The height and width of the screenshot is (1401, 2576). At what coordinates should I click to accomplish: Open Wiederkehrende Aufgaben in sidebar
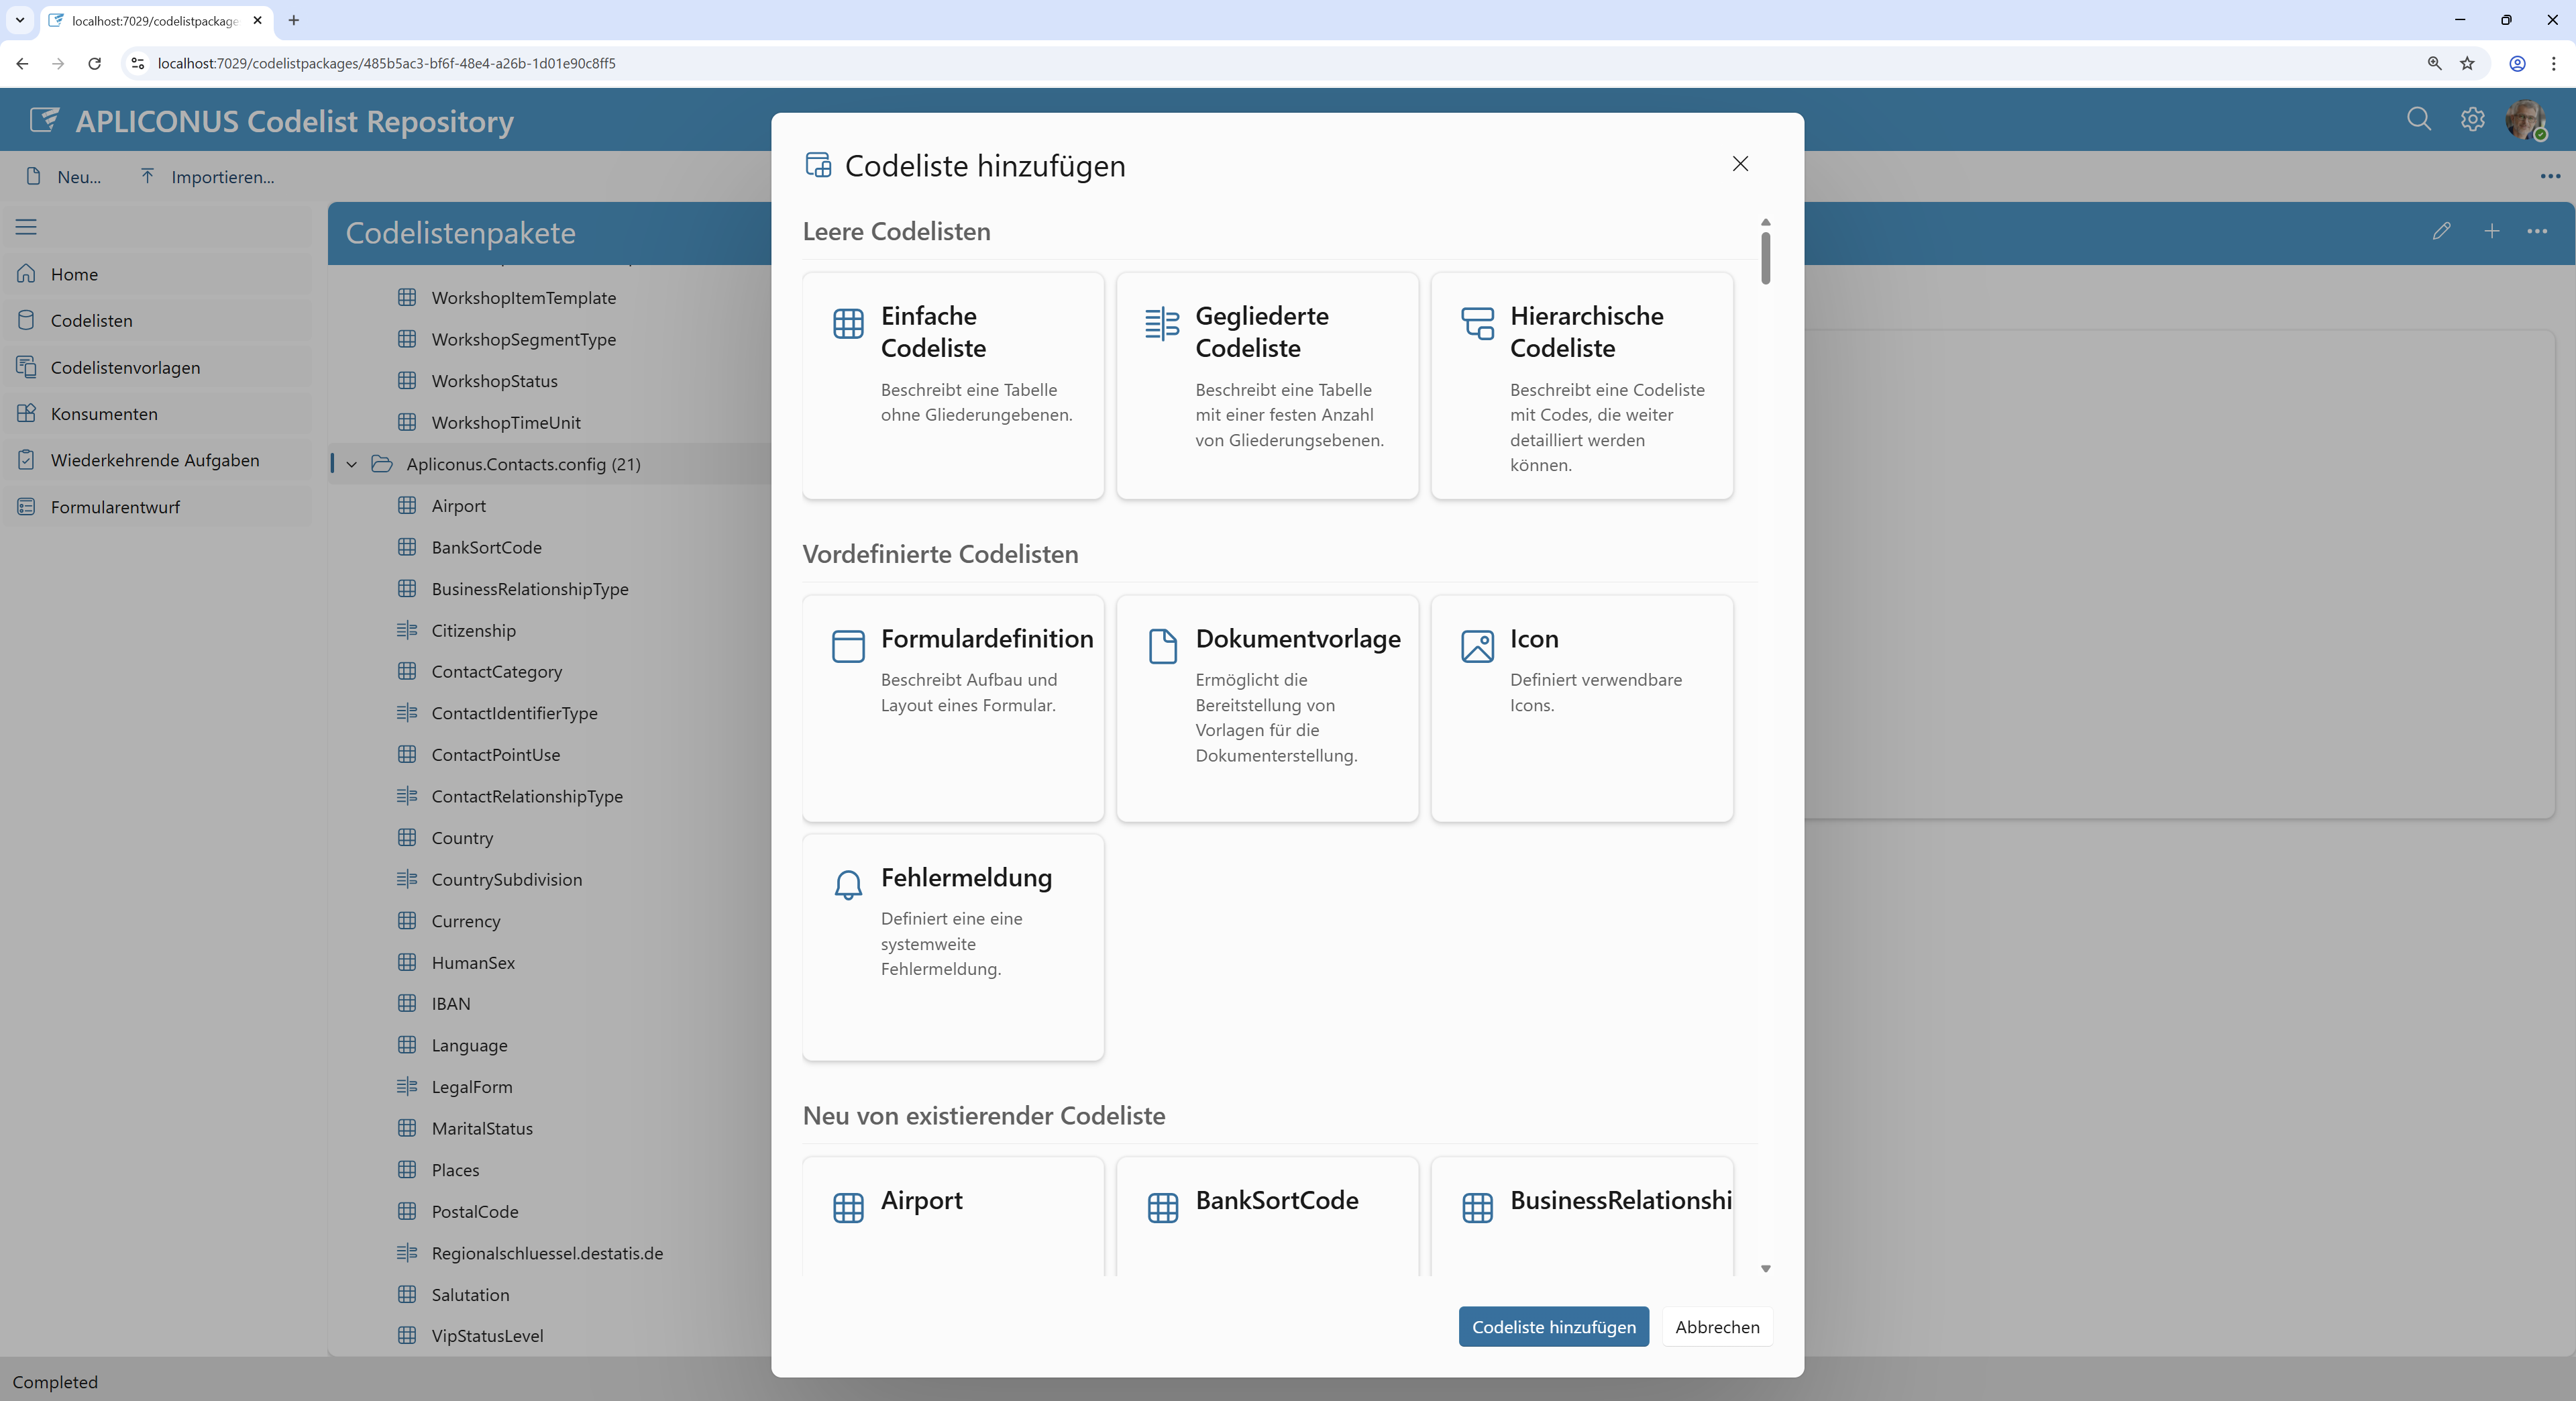(x=158, y=460)
